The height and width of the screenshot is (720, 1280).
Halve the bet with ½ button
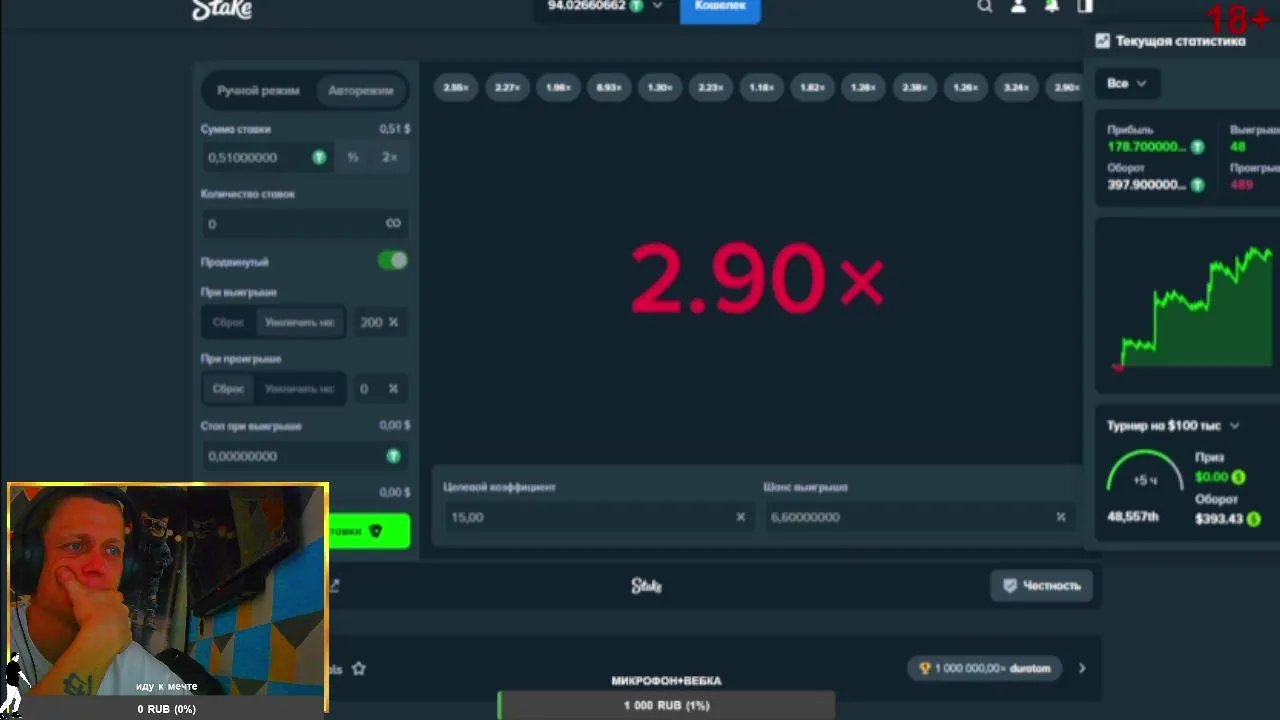coord(352,157)
